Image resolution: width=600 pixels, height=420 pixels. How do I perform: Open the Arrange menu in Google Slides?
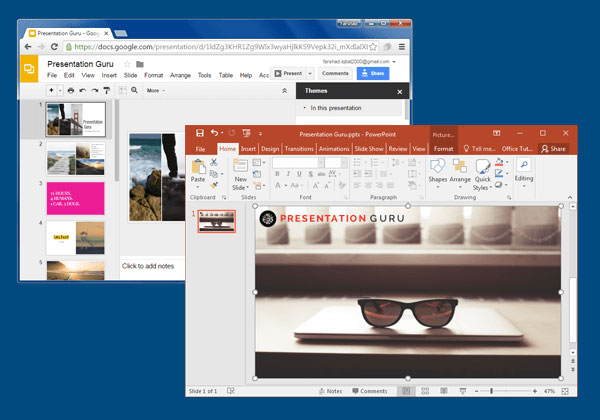coord(180,75)
